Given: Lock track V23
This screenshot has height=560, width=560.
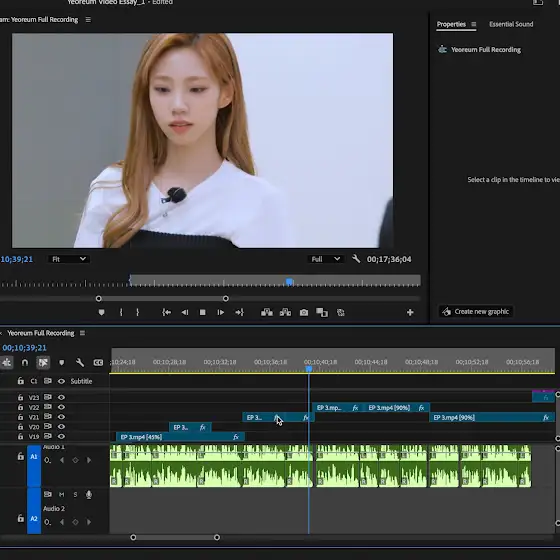Looking at the screenshot, I should (21, 397).
